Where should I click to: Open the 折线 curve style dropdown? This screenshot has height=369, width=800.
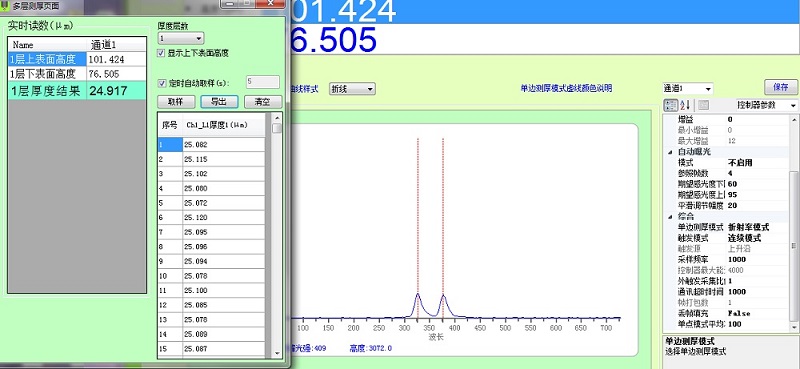353,89
